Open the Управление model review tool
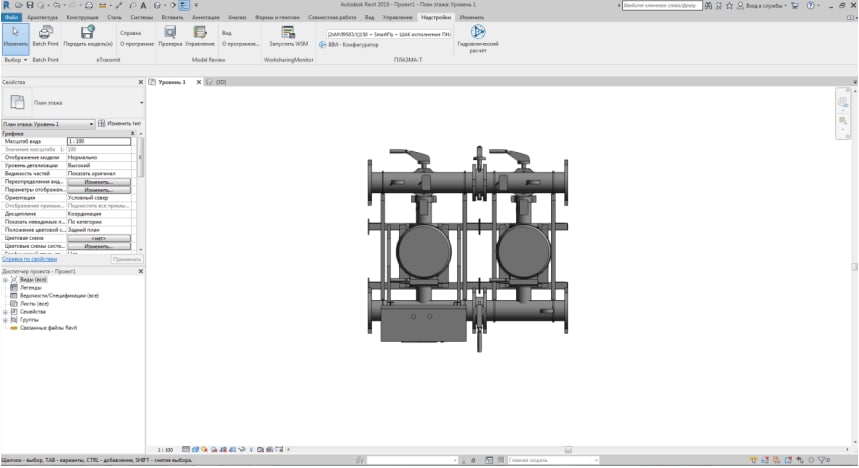The height and width of the screenshot is (468, 859). 200,36
